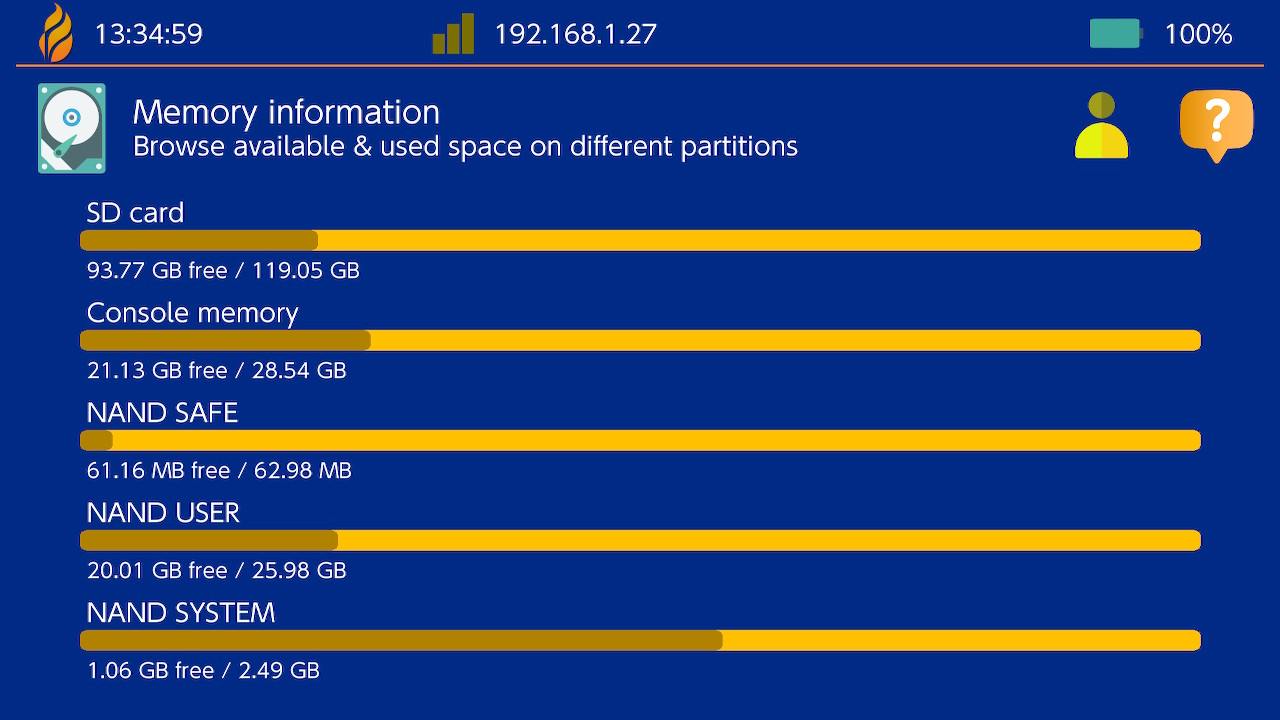The width and height of the screenshot is (1280, 720).
Task: Click the clock time 13:34:59
Action: 148,34
